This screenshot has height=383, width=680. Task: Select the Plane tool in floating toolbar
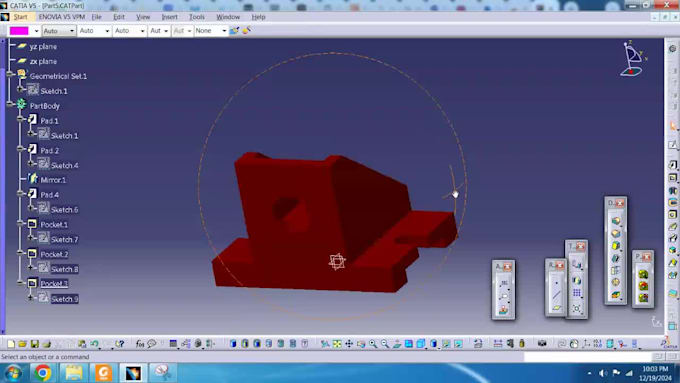pyautogui.click(x=556, y=308)
